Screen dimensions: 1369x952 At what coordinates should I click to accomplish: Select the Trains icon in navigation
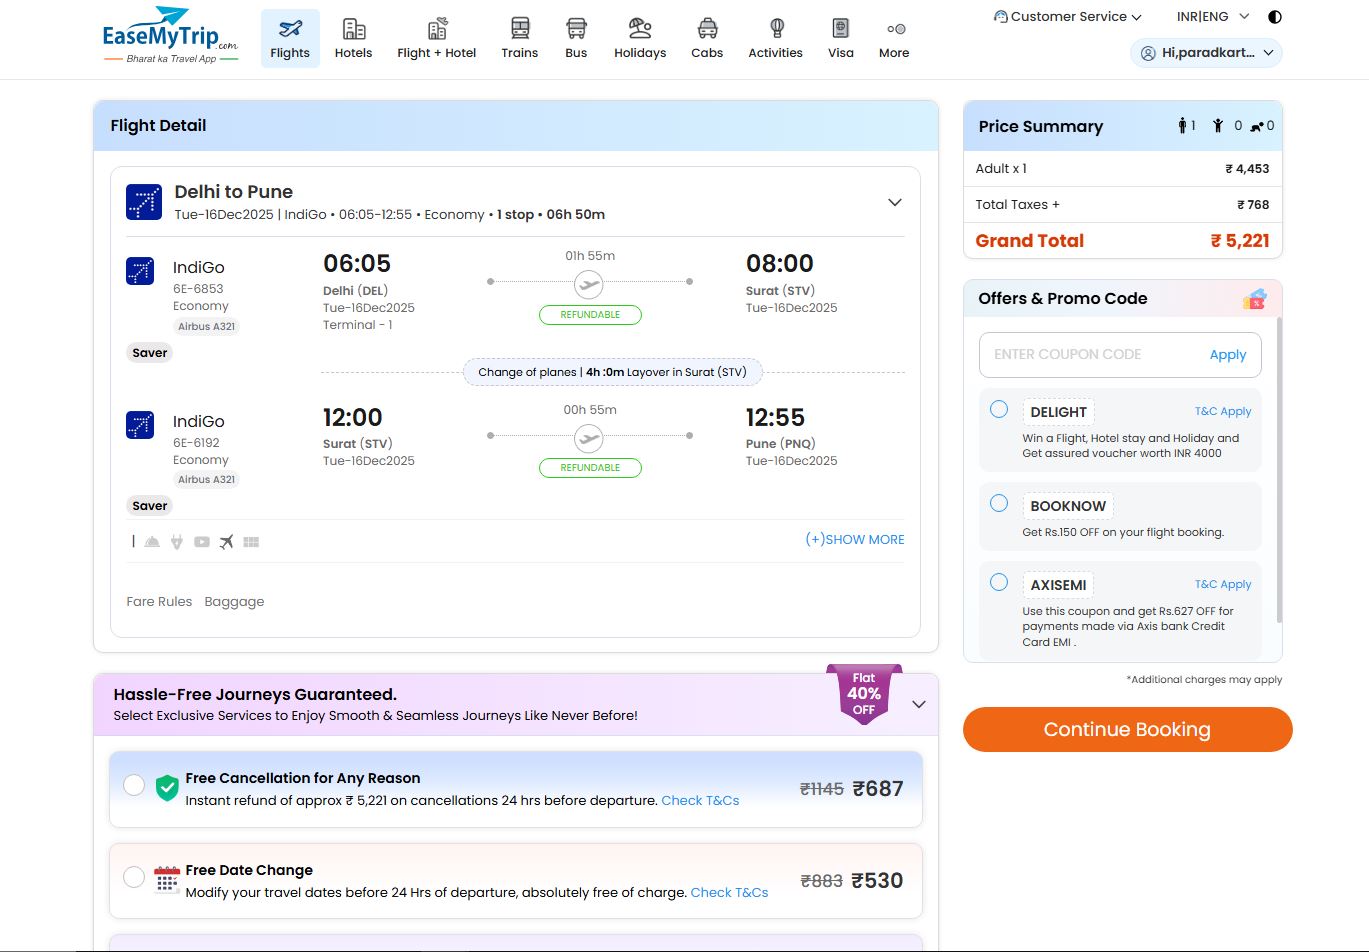coord(519,30)
